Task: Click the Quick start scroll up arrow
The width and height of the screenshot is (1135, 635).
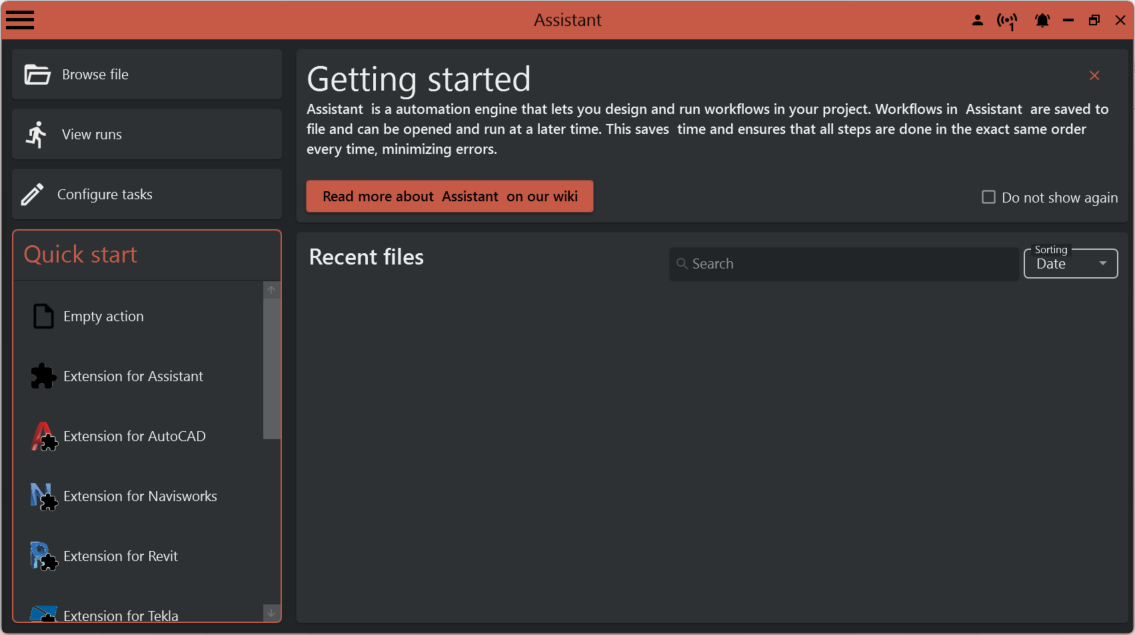Action: 271,290
